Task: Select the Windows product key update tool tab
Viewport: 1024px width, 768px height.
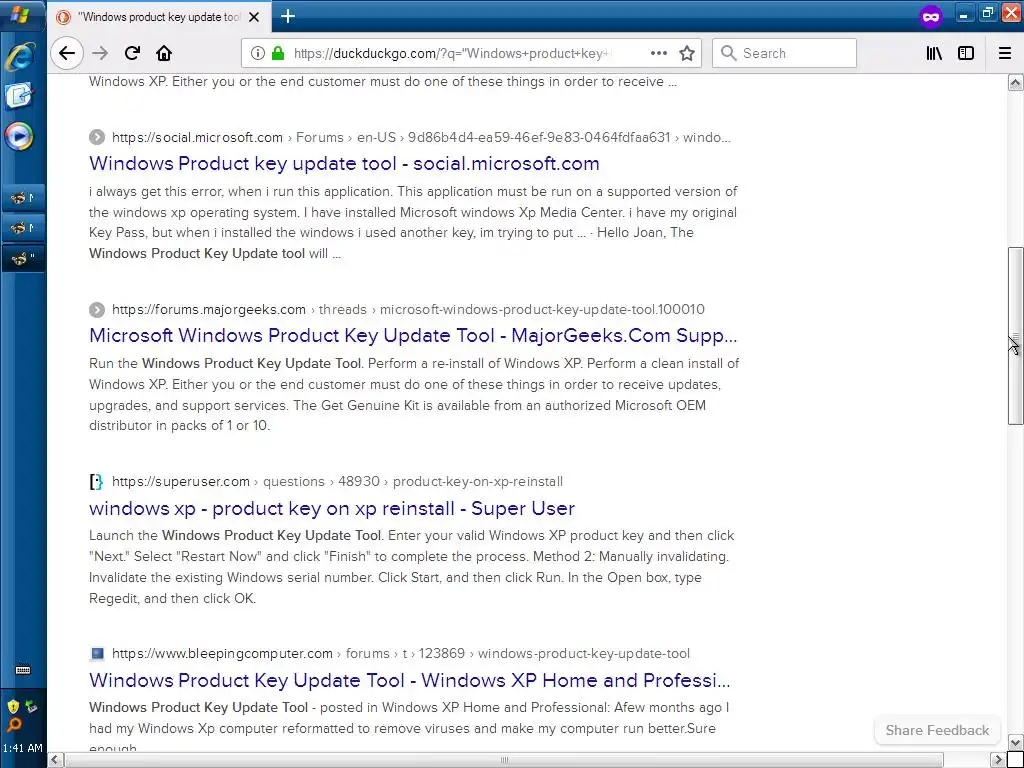Action: pos(160,17)
